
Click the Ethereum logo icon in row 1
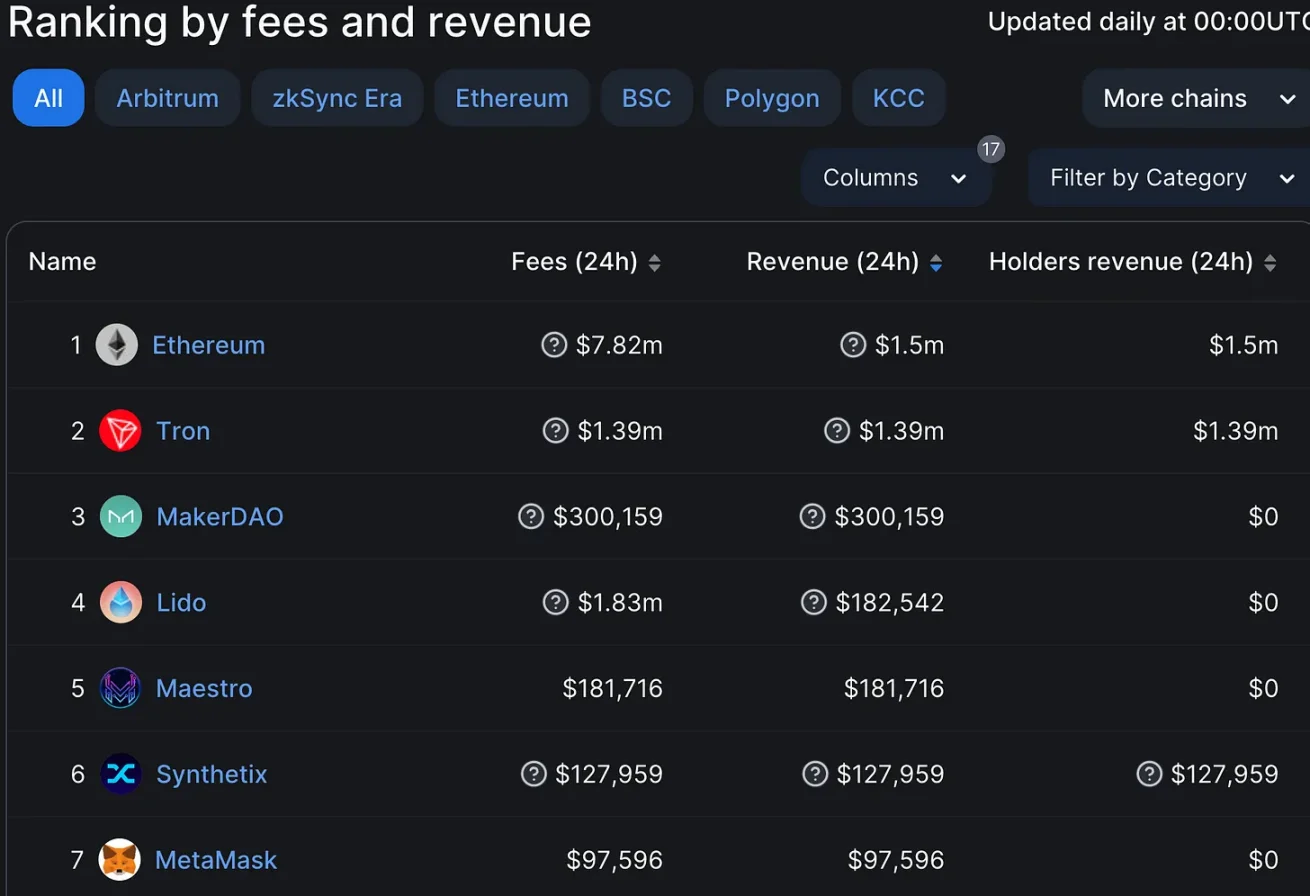(117, 345)
